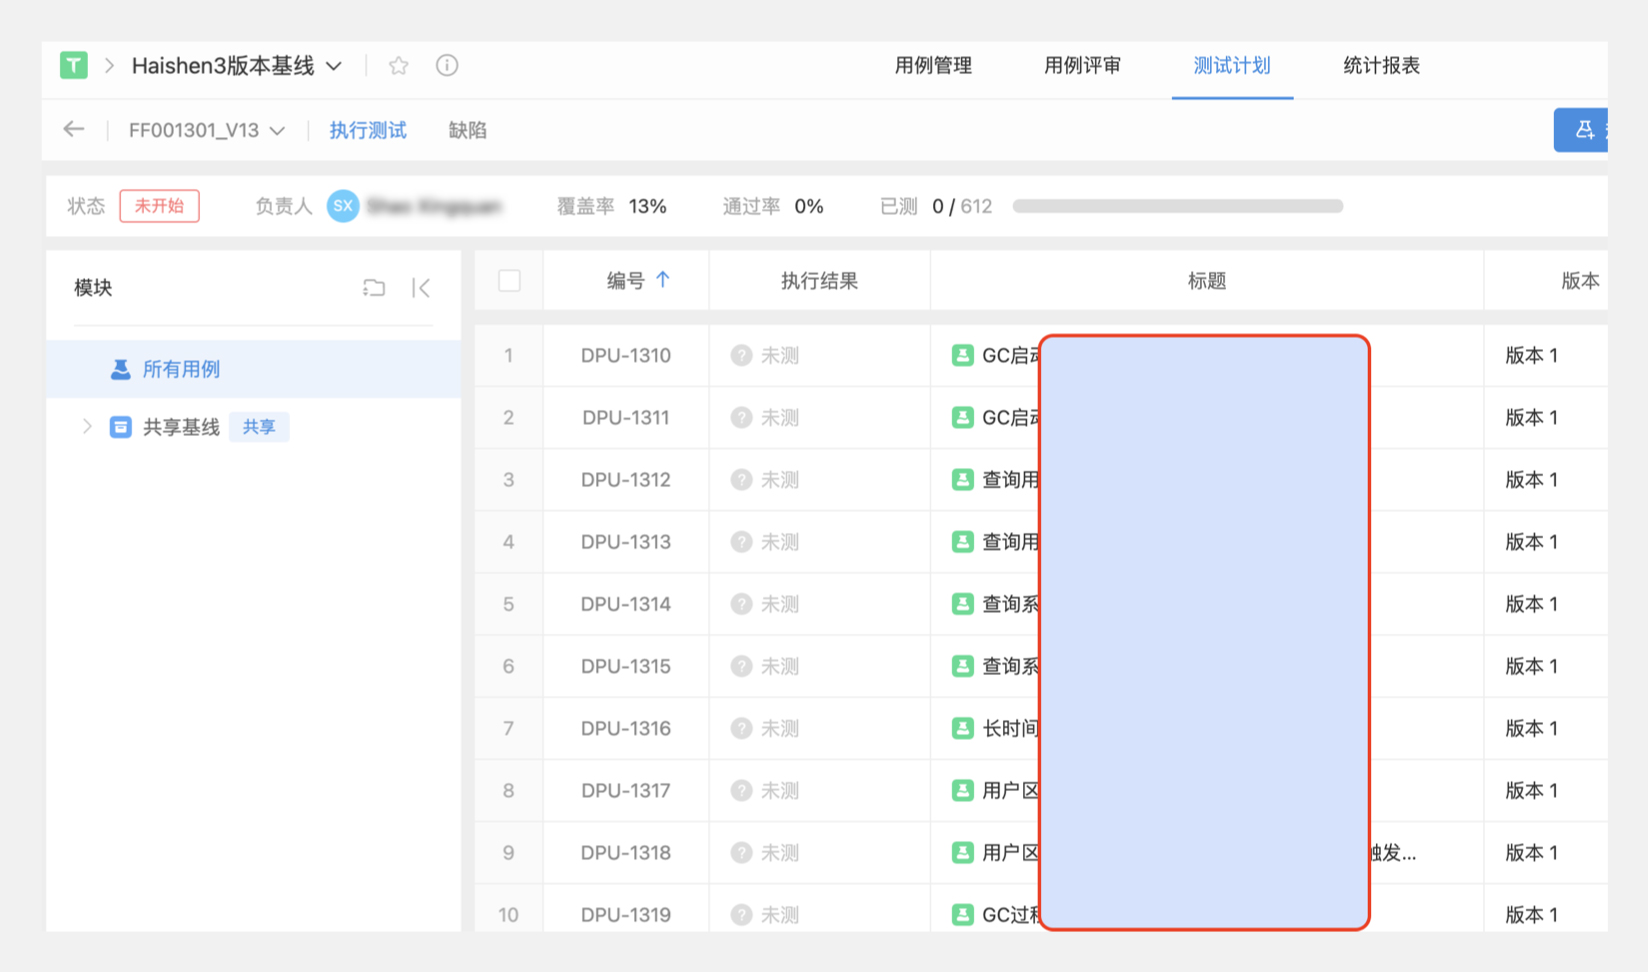This screenshot has height=972, width=1648.
Task: Click the green T app logo icon
Action: (74, 66)
